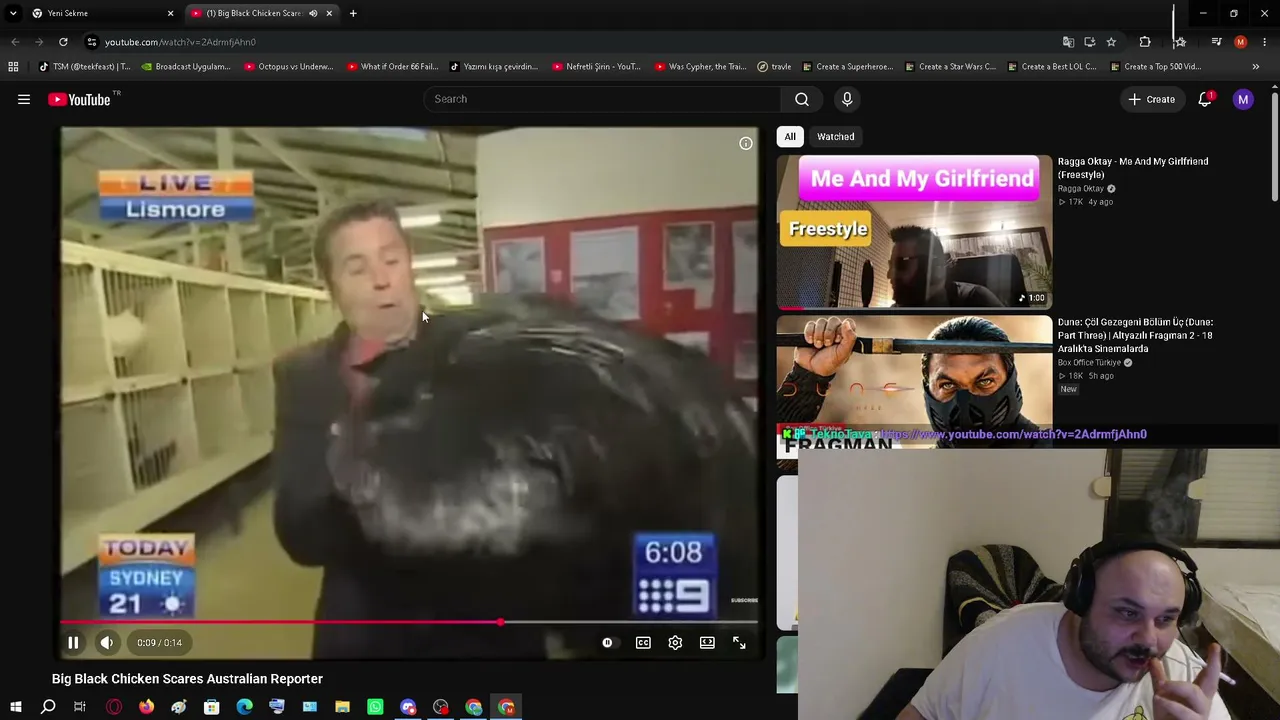Open the Dune: Çöl Gezegeni title link
The height and width of the screenshot is (720, 1280).
tap(1135, 335)
